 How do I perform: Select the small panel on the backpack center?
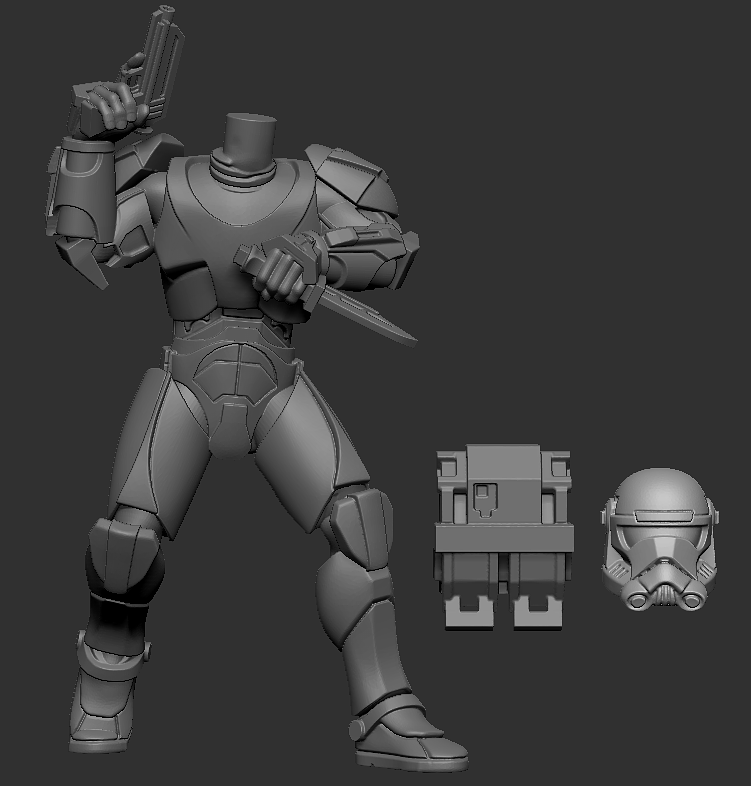pyautogui.click(x=485, y=496)
